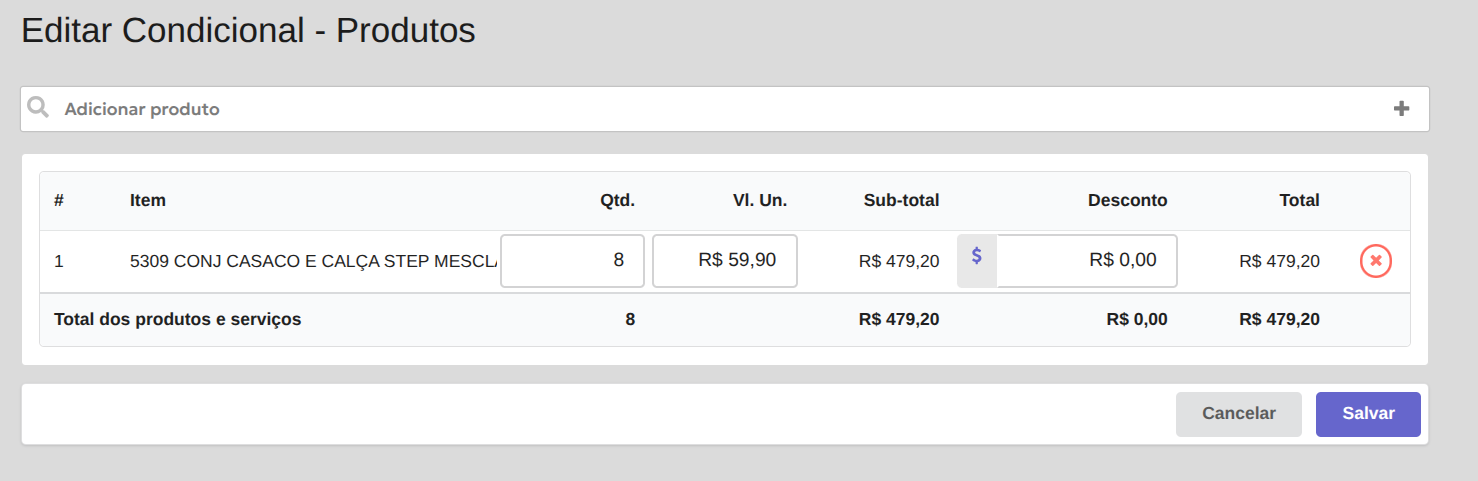Click the Qtd. column header
The image size is (1478, 481).
[x=617, y=200]
